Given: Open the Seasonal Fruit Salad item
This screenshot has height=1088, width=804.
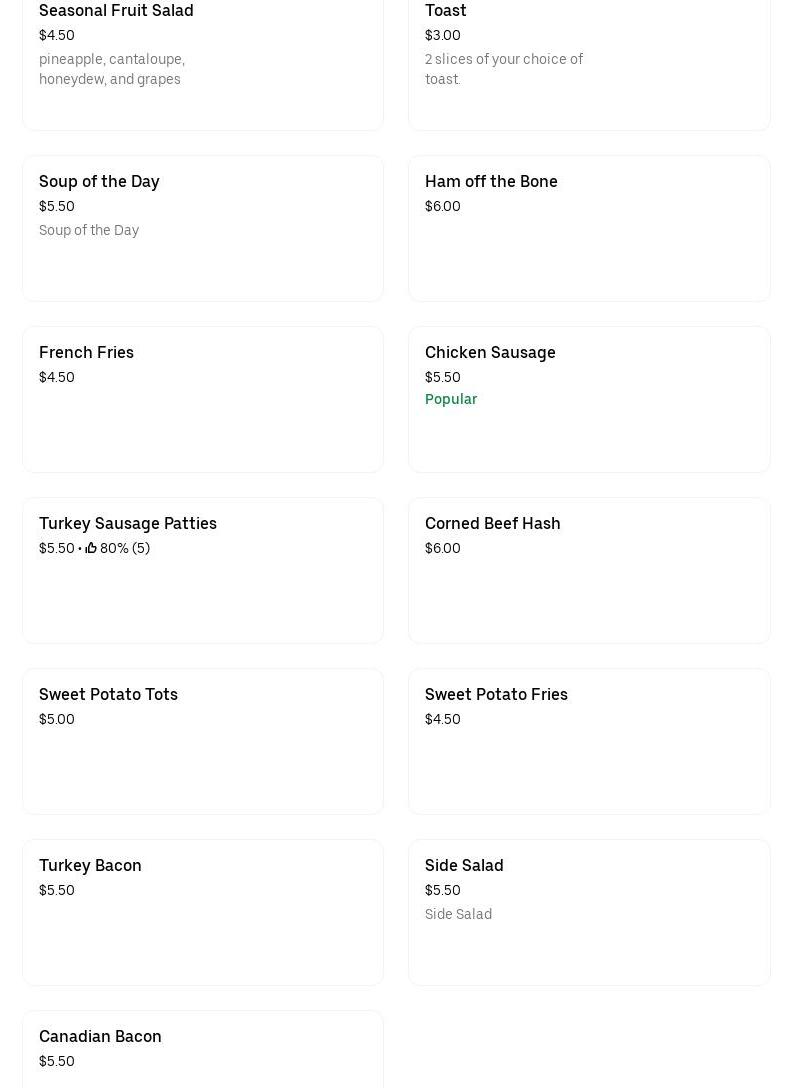Looking at the screenshot, I should 116,11.
